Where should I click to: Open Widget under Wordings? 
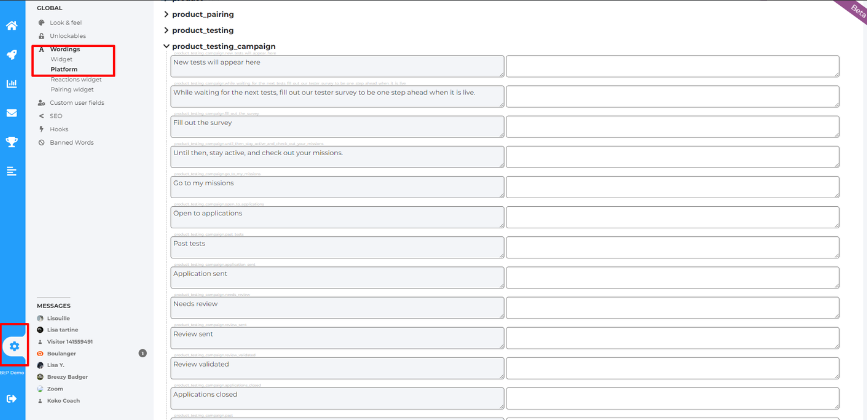pyautogui.click(x=61, y=59)
